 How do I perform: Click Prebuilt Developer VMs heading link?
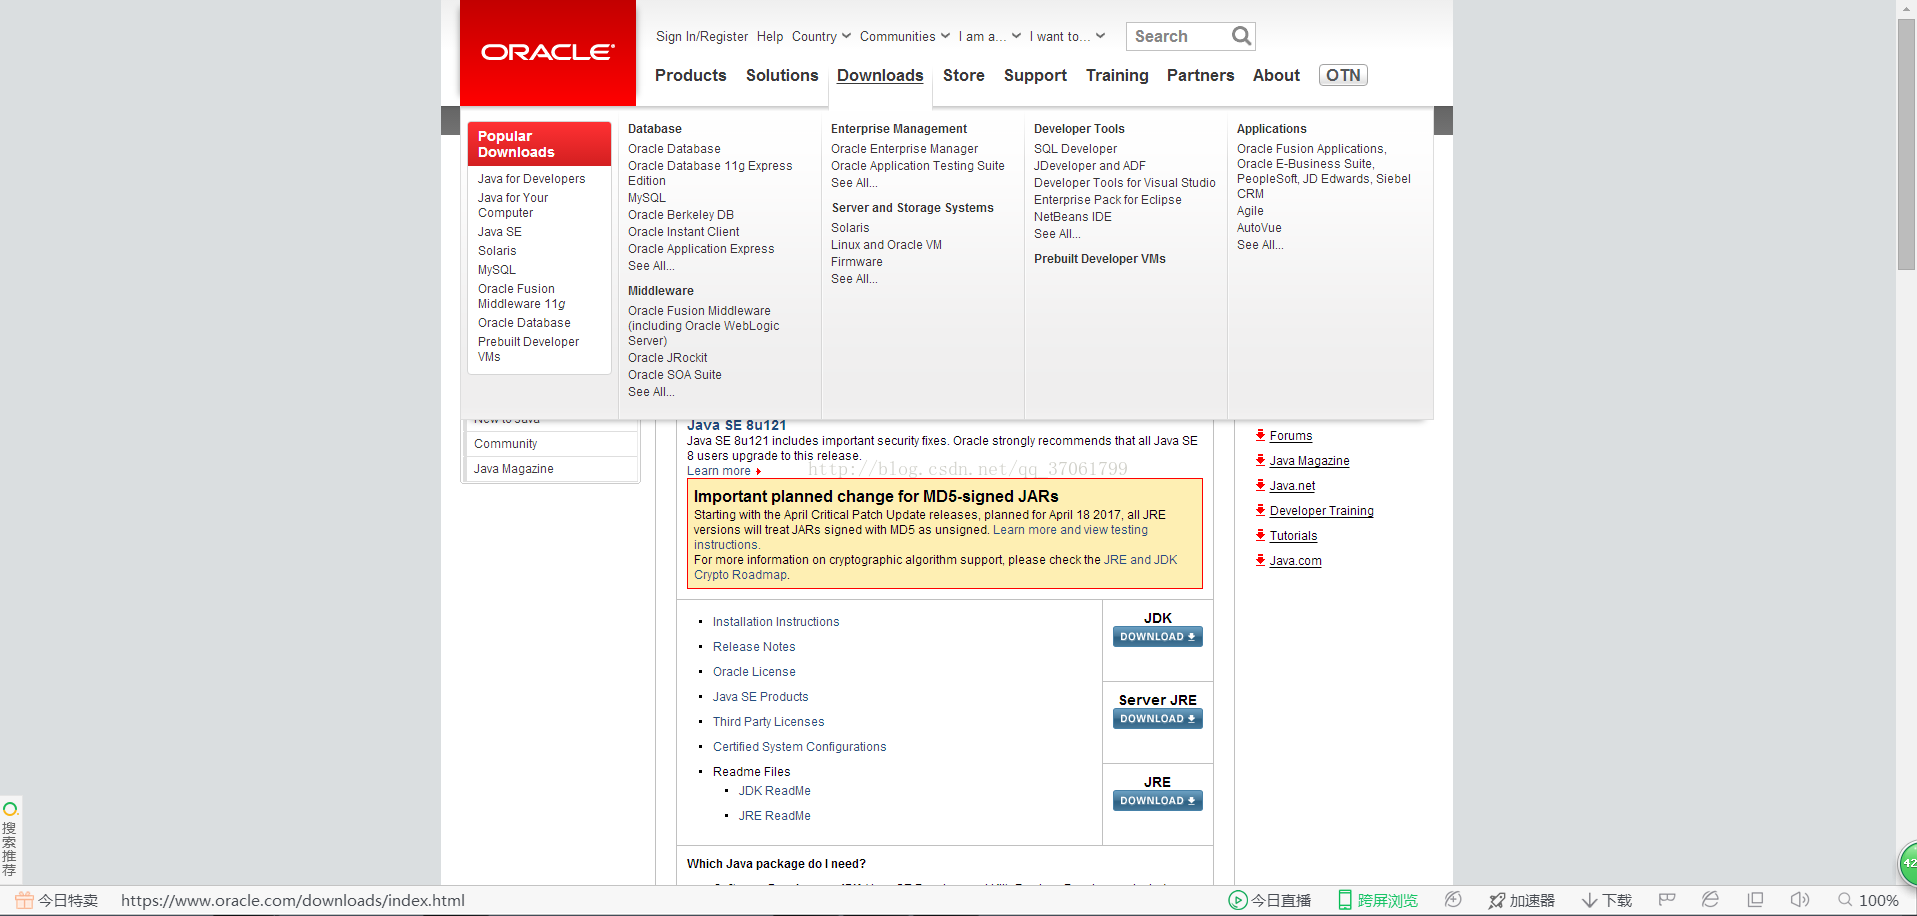pyautogui.click(x=1100, y=259)
